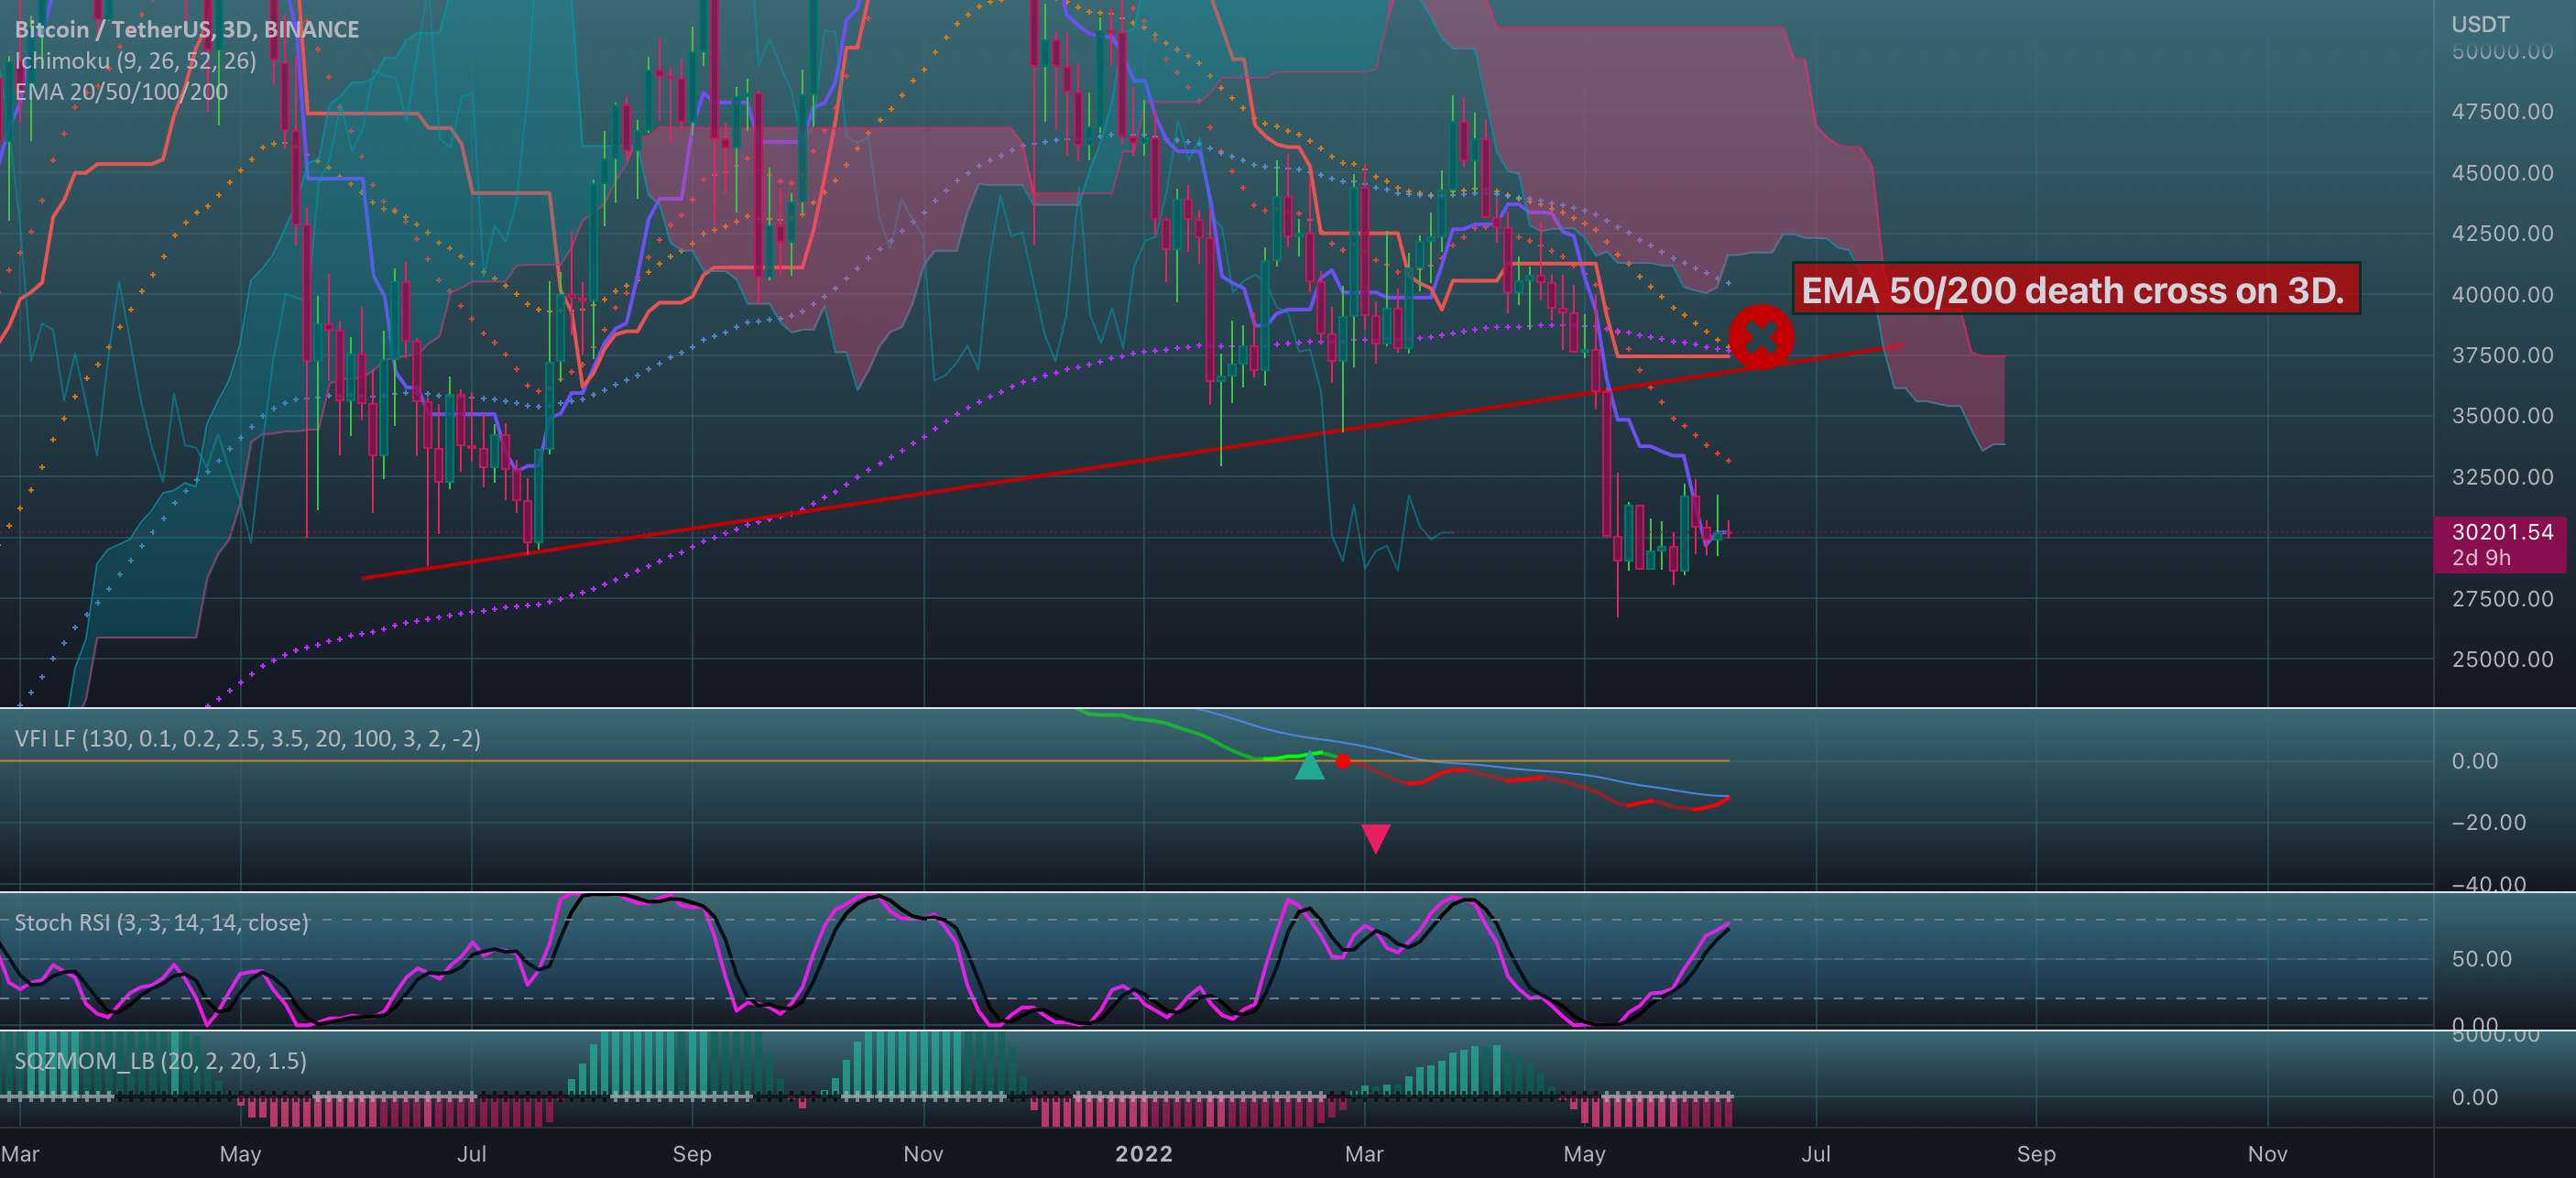Select the 'EMA 50/200 death cross on 3D.' label
Screen dimensions: 2576x1178
pyautogui.click(x=2076, y=289)
